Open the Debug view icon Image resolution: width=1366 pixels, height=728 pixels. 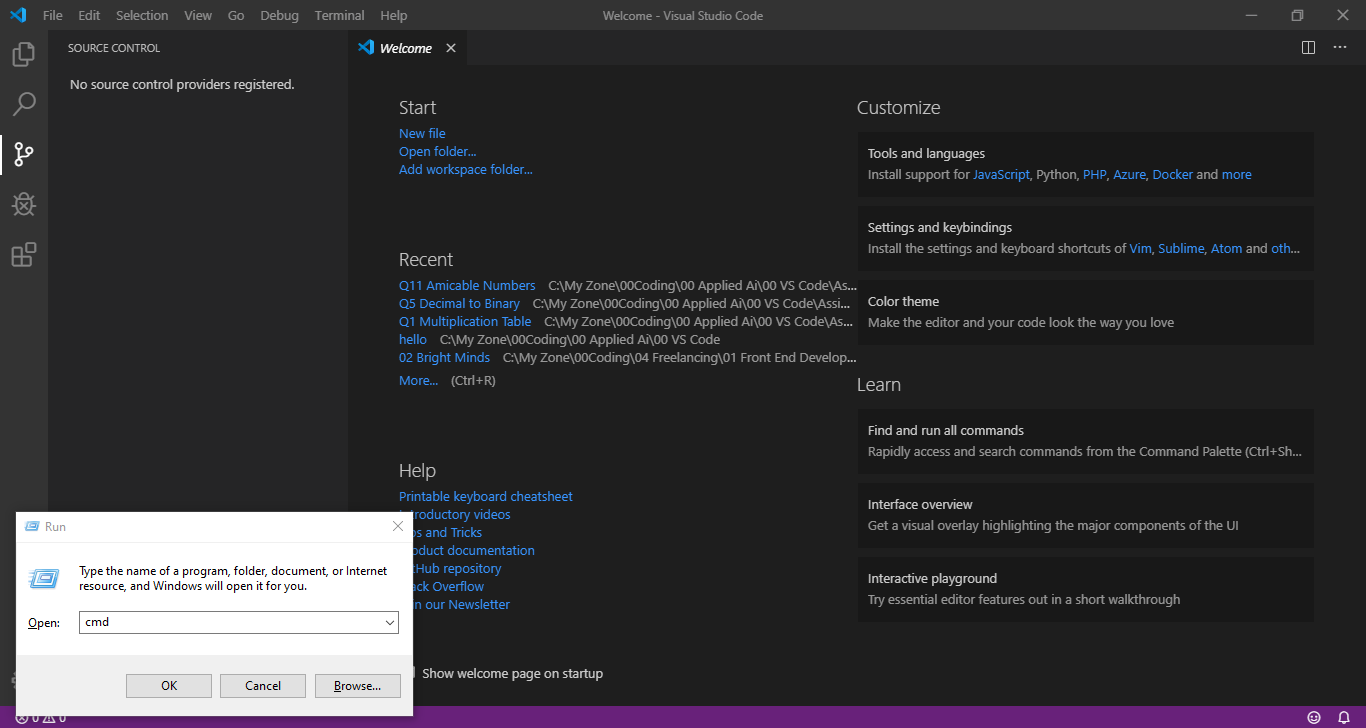pyautogui.click(x=24, y=204)
